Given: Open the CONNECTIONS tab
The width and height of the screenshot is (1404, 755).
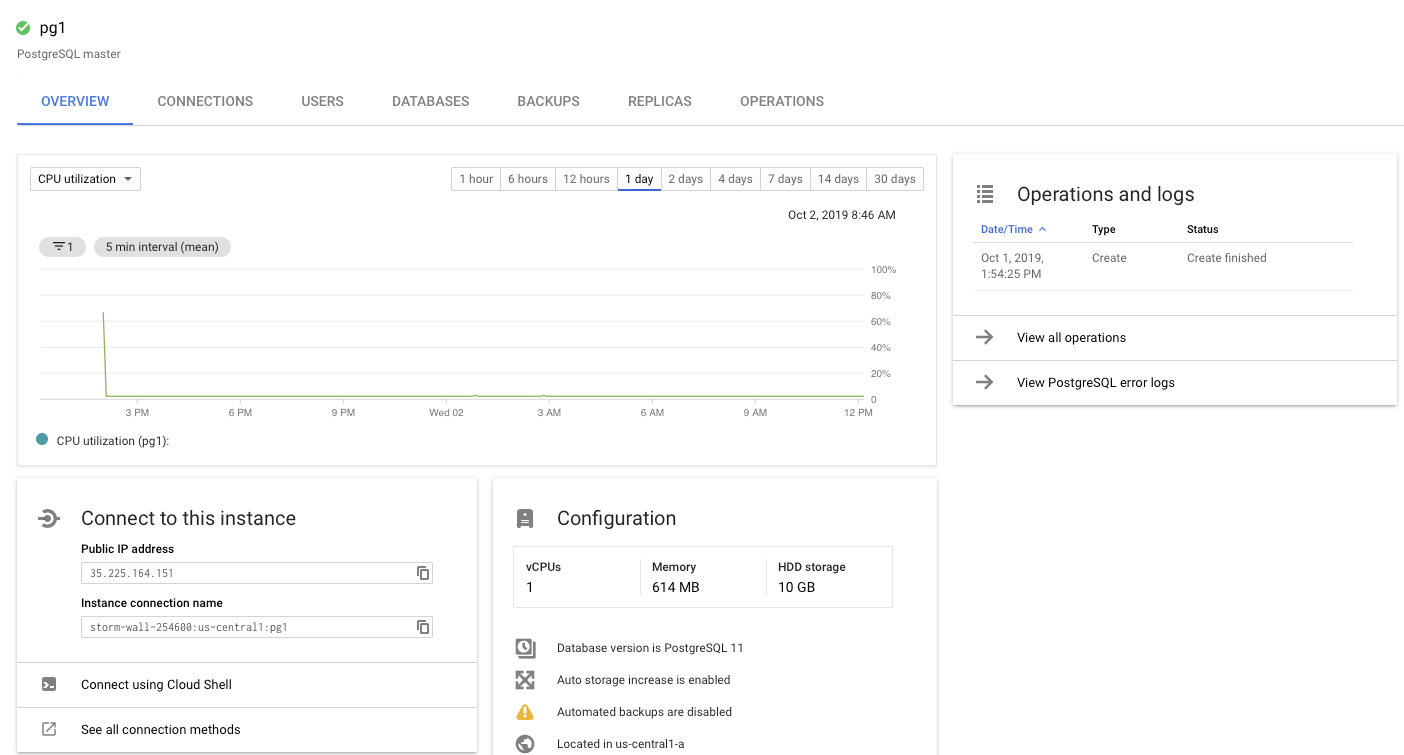Looking at the screenshot, I should (x=205, y=101).
